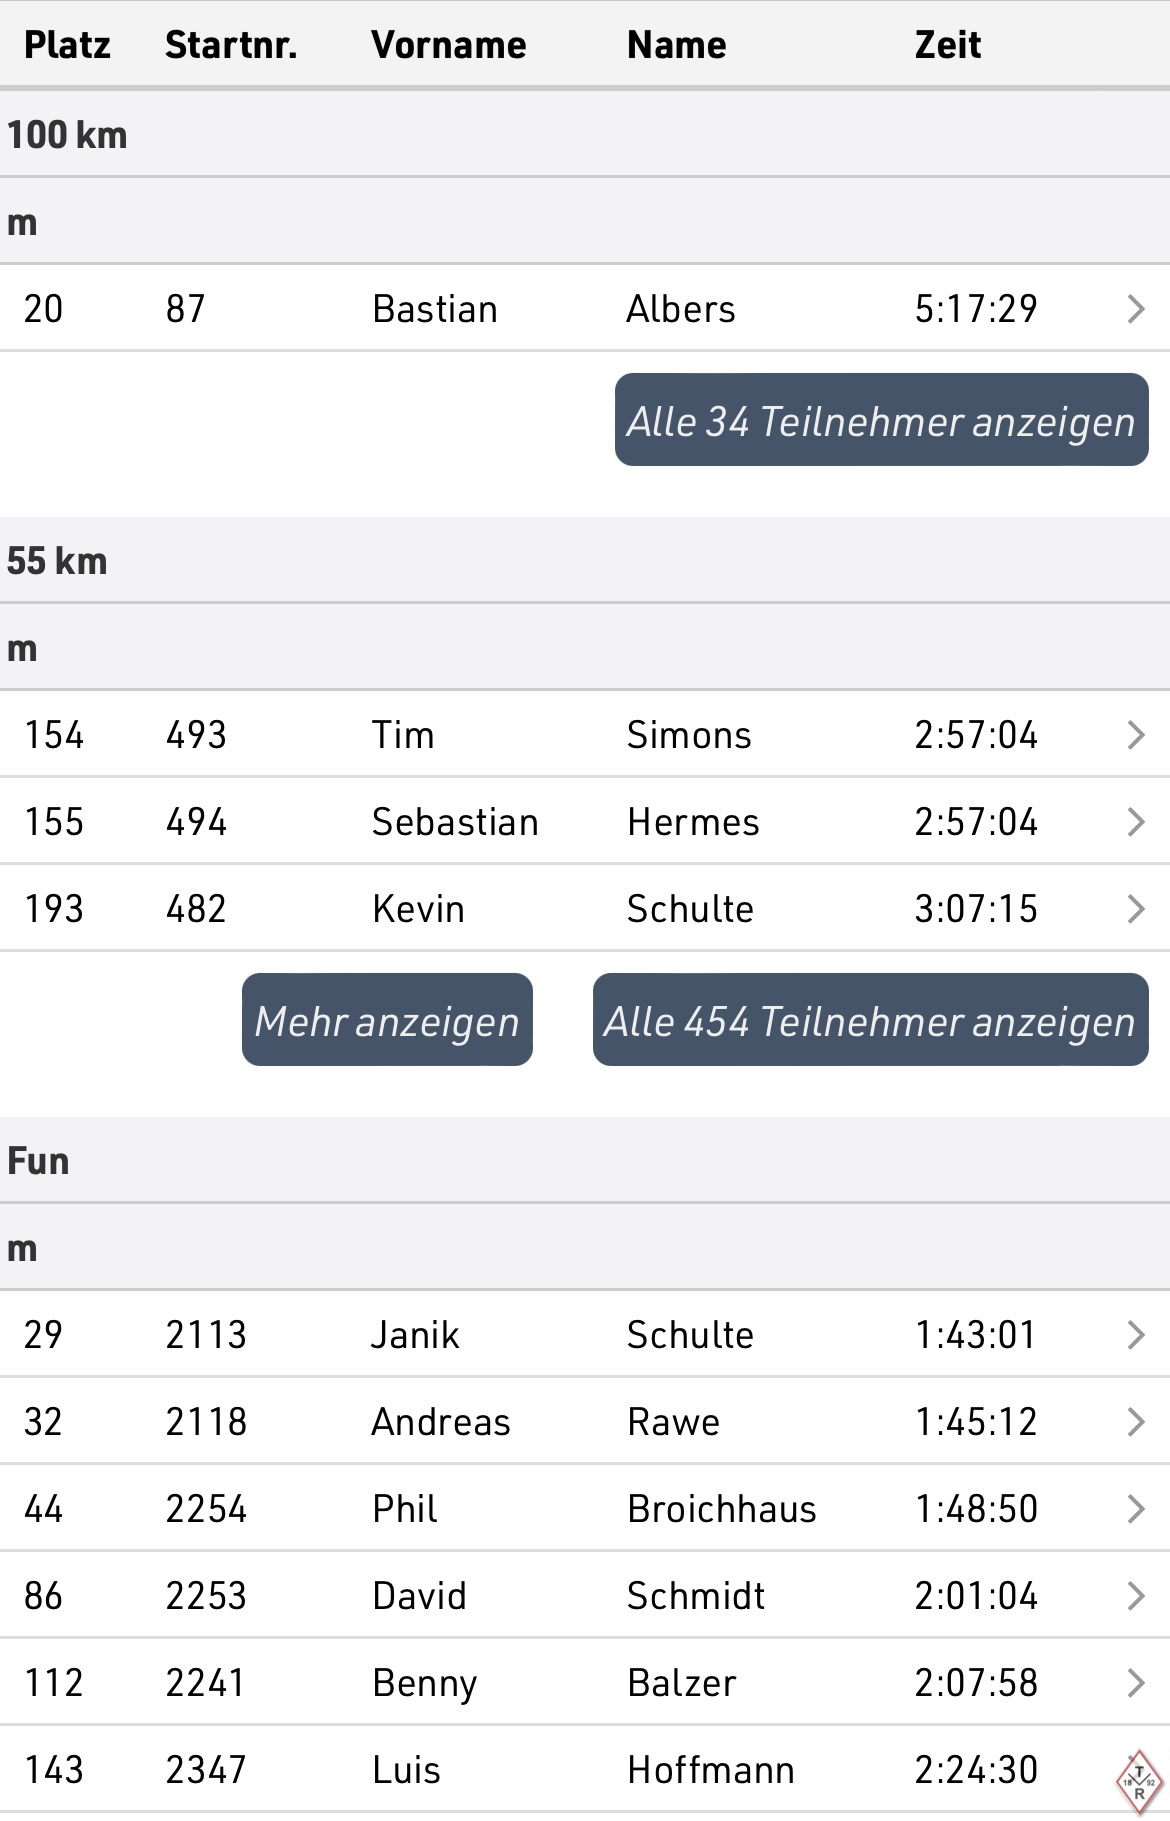Tap the diamond TR logo icon
The width and height of the screenshot is (1170, 1821).
1138,1781
